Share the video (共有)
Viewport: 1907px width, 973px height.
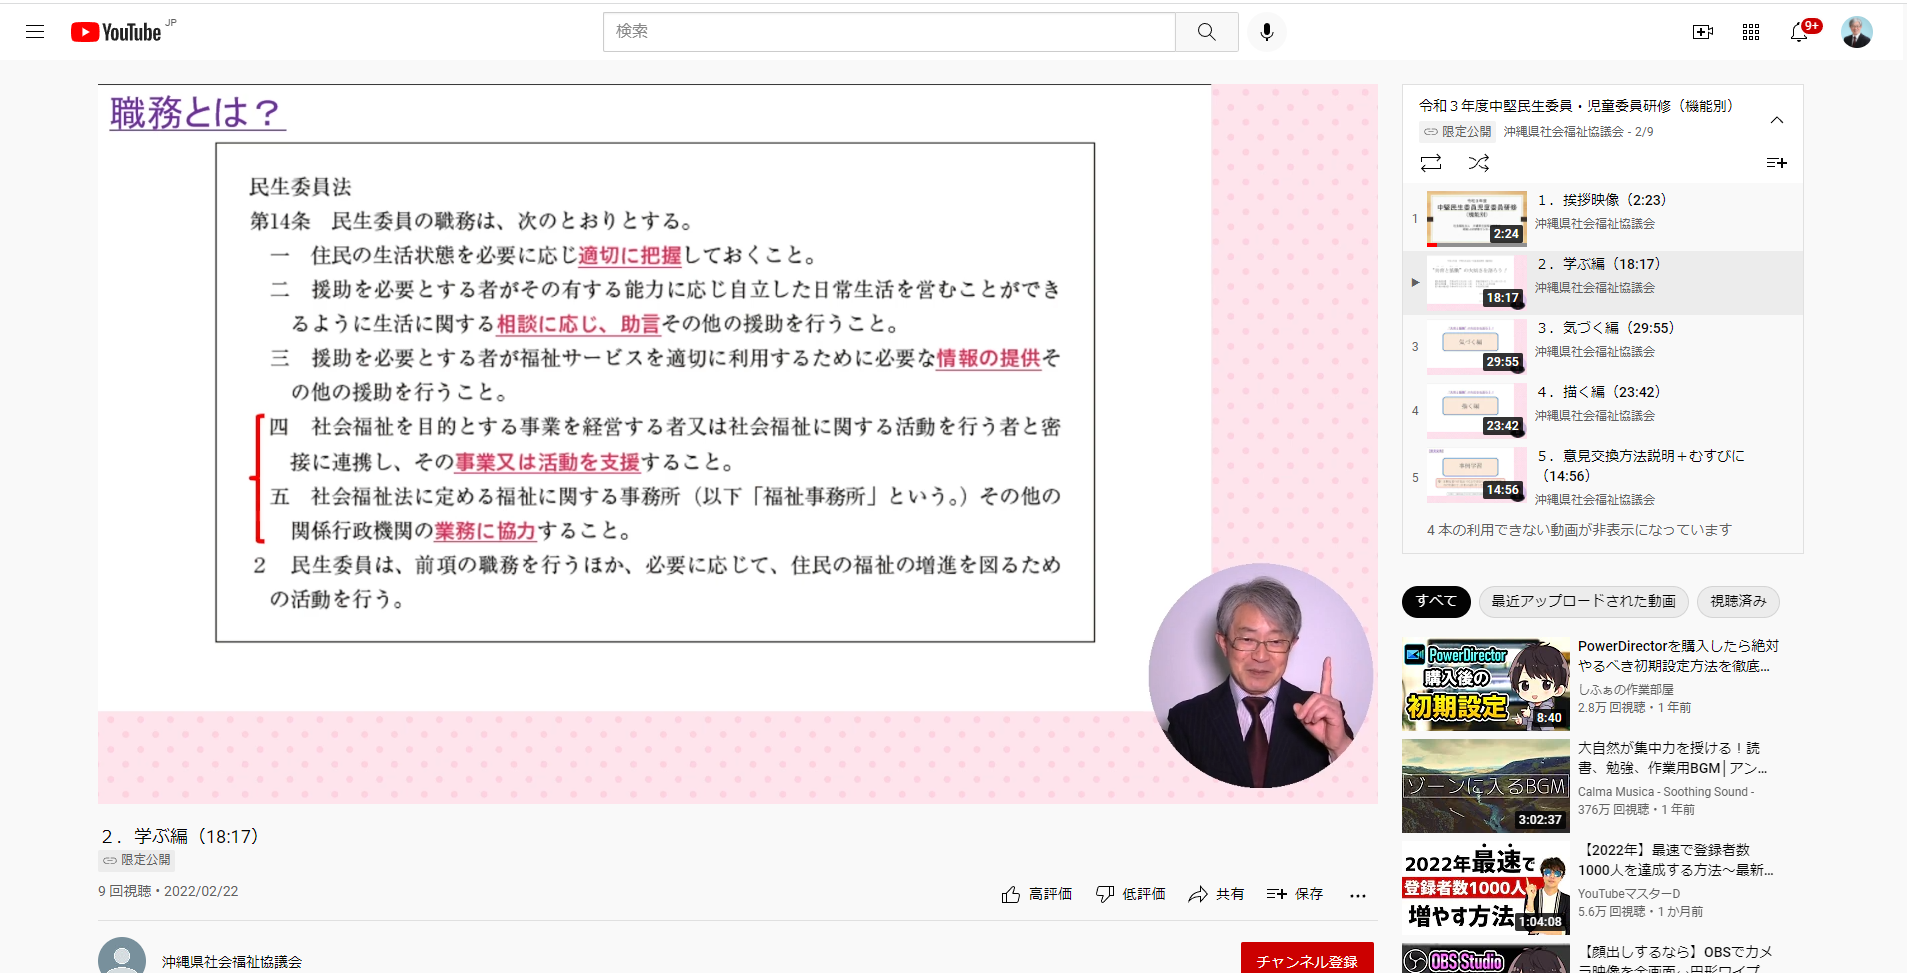(1216, 894)
